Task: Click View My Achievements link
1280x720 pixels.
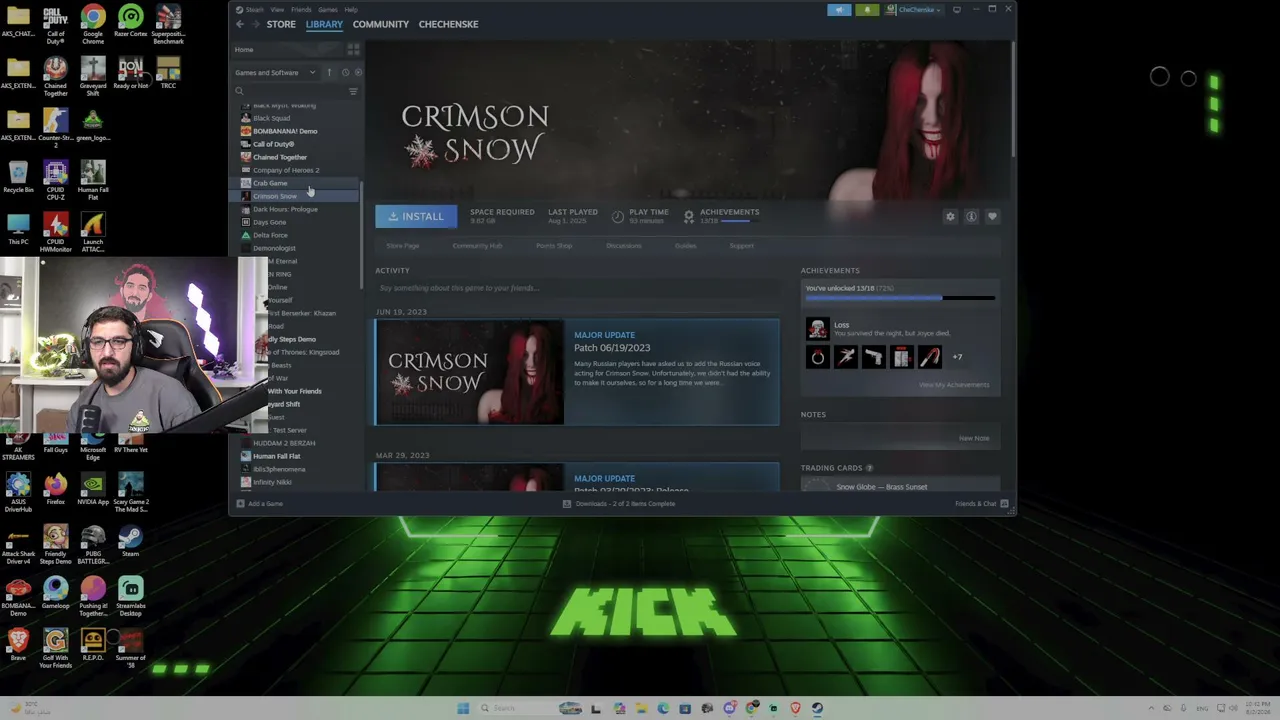Action: coord(954,385)
